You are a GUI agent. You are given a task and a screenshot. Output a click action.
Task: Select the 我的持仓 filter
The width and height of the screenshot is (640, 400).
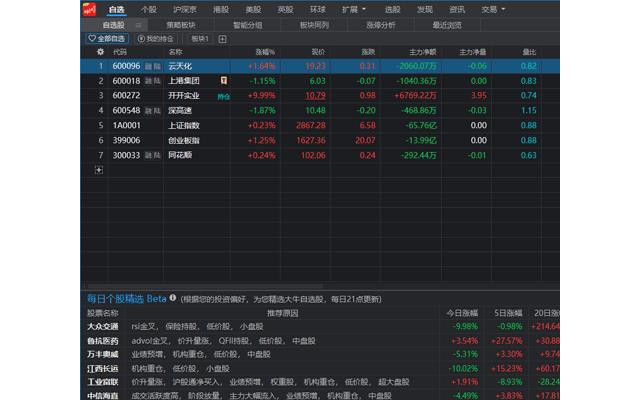coord(156,39)
